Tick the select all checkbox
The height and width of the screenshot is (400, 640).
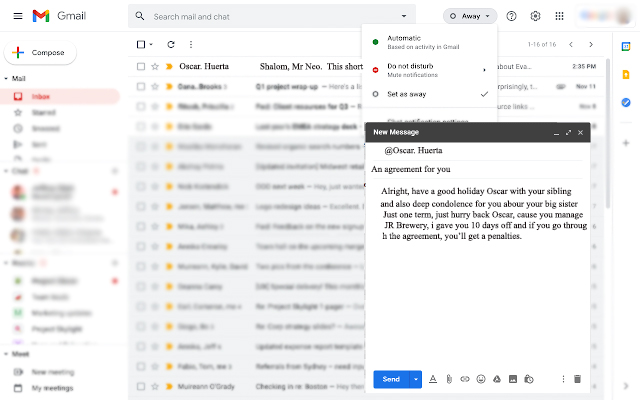coord(141,44)
